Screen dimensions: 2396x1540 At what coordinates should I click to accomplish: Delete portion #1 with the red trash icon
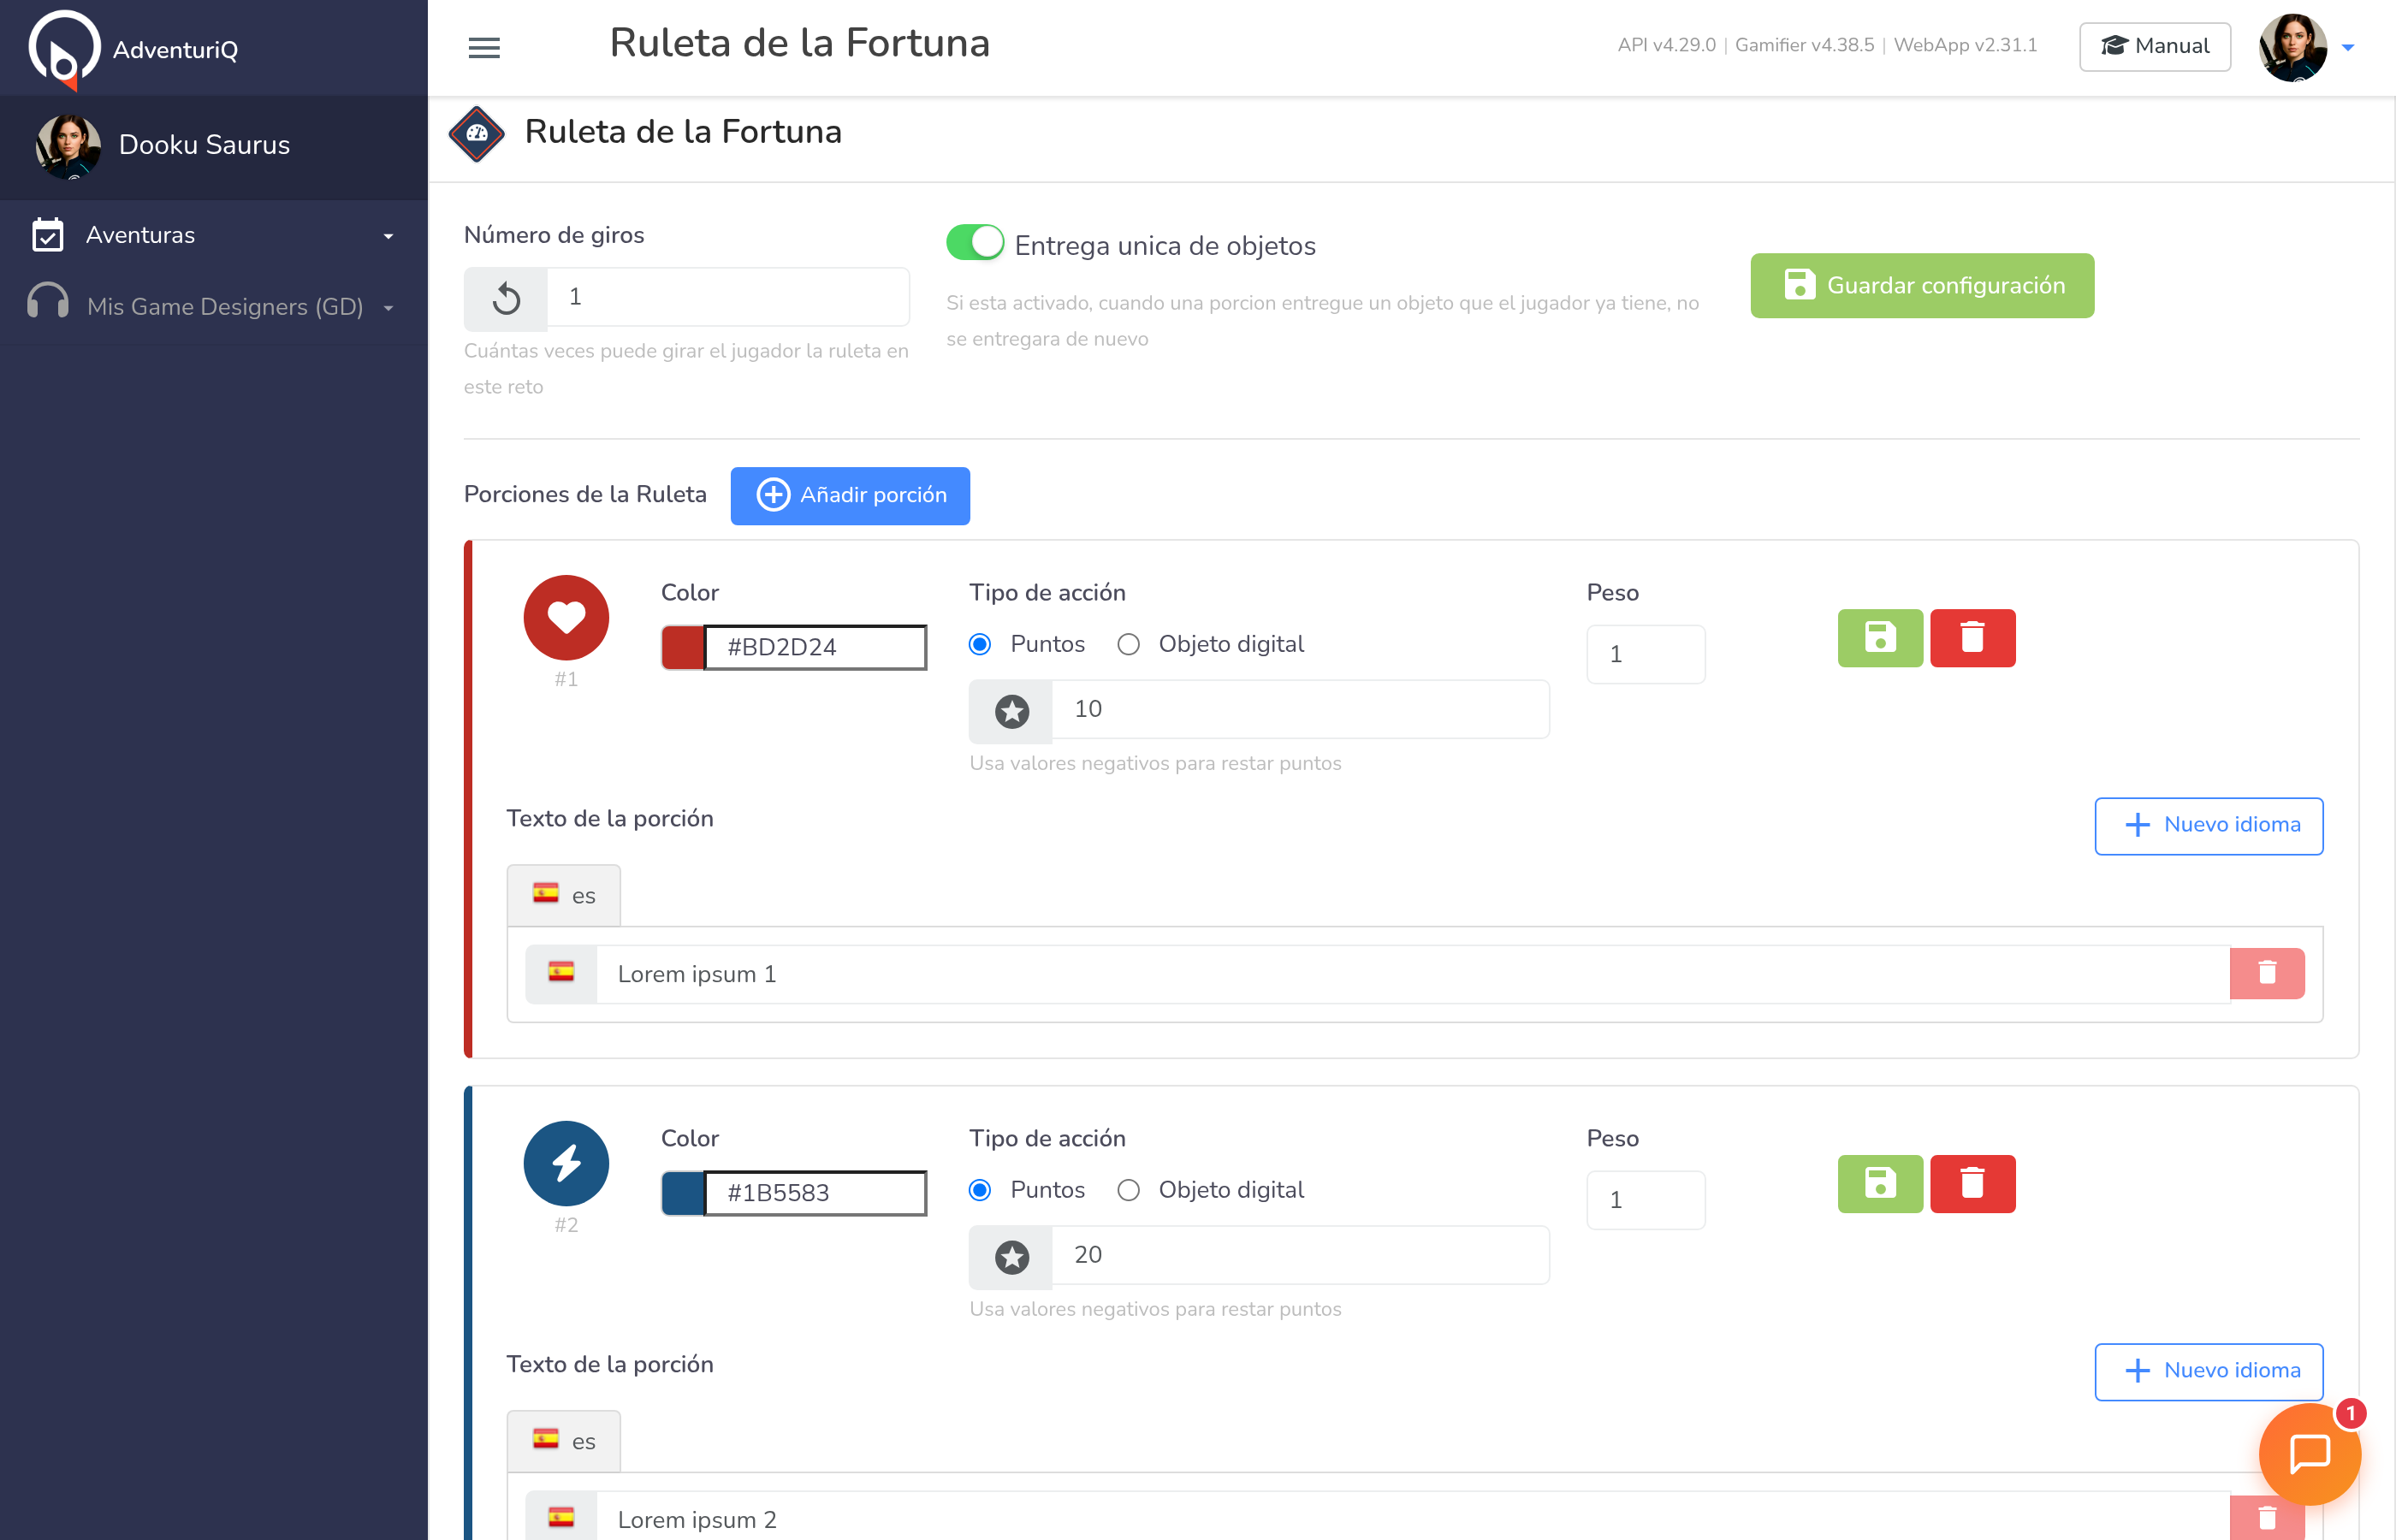pyautogui.click(x=1972, y=638)
